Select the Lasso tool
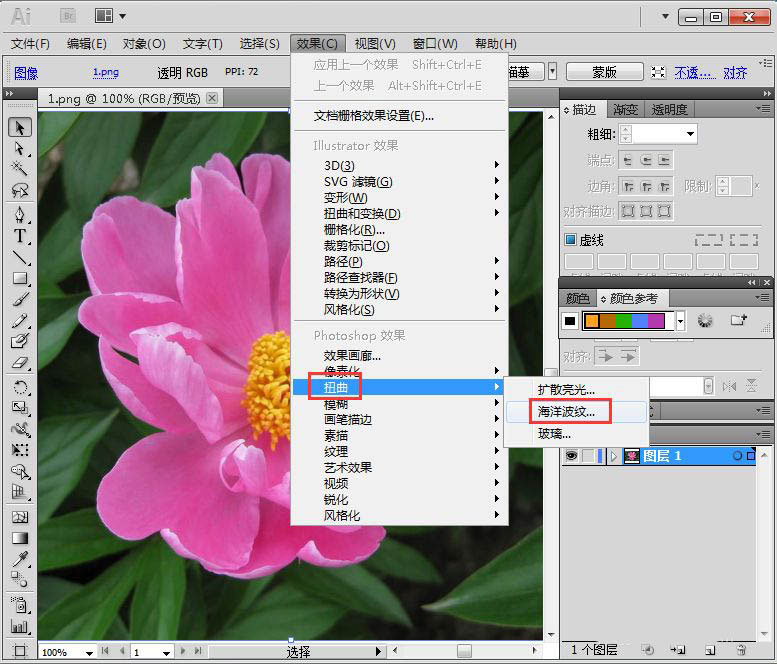Viewport: 777px width, 664px height. coord(20,190)
